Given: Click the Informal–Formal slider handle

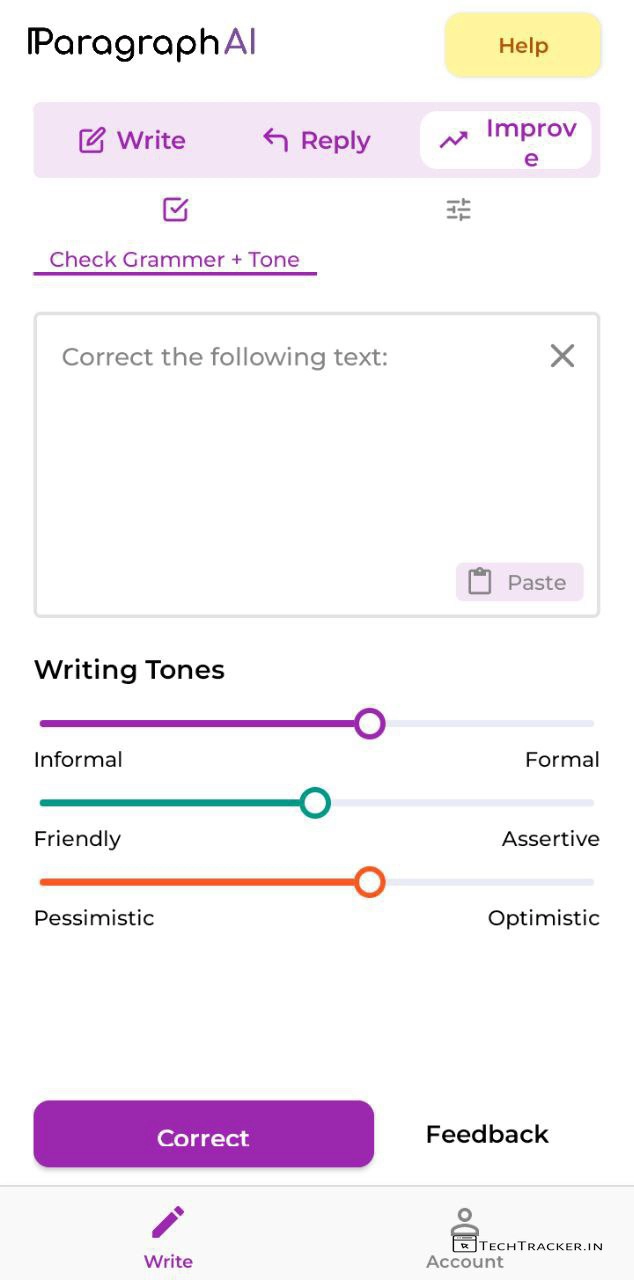Looking at the screenshot, I should [370, 723].
